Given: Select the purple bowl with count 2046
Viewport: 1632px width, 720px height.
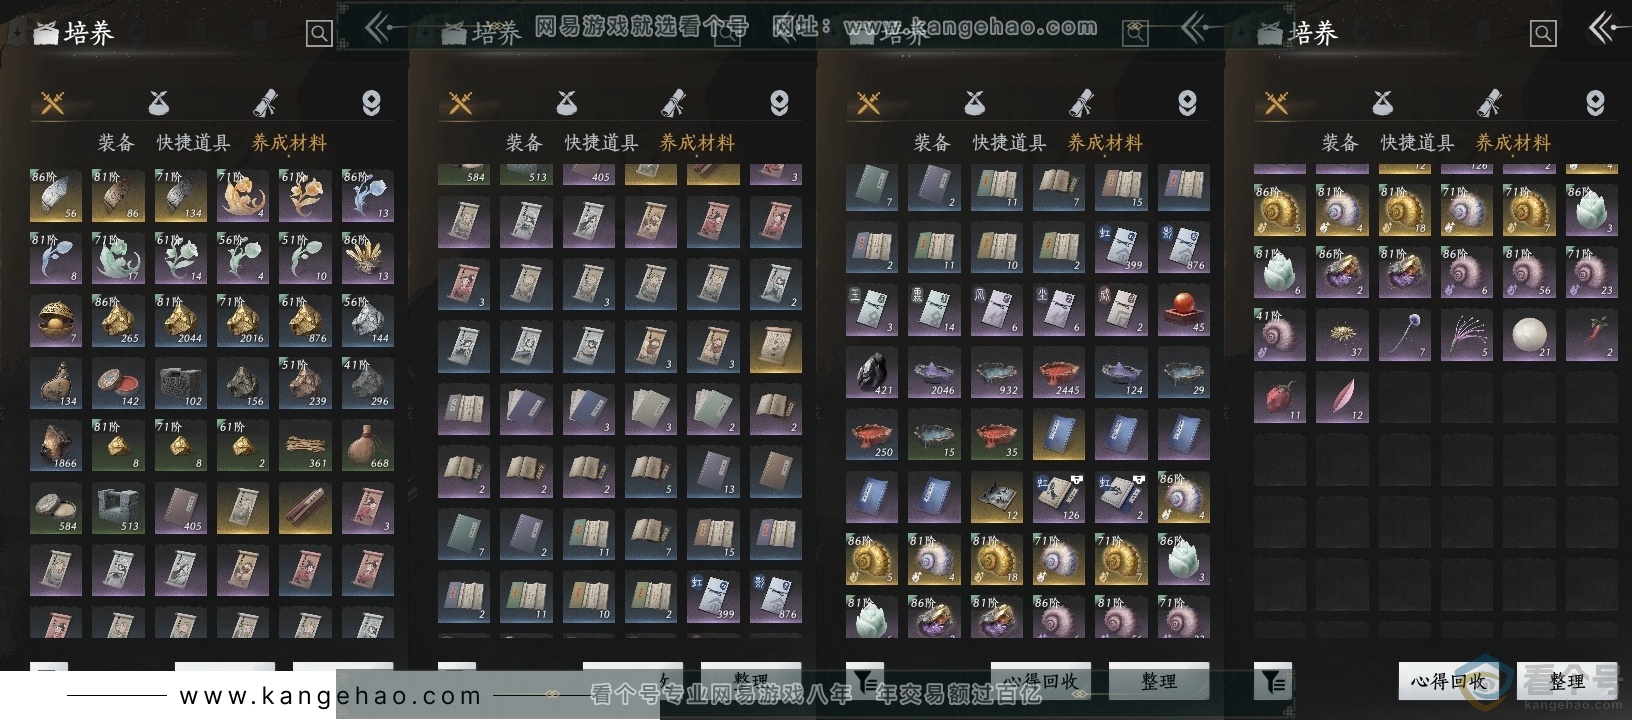Looking at the screenshot, I should (x=933, y=372).
